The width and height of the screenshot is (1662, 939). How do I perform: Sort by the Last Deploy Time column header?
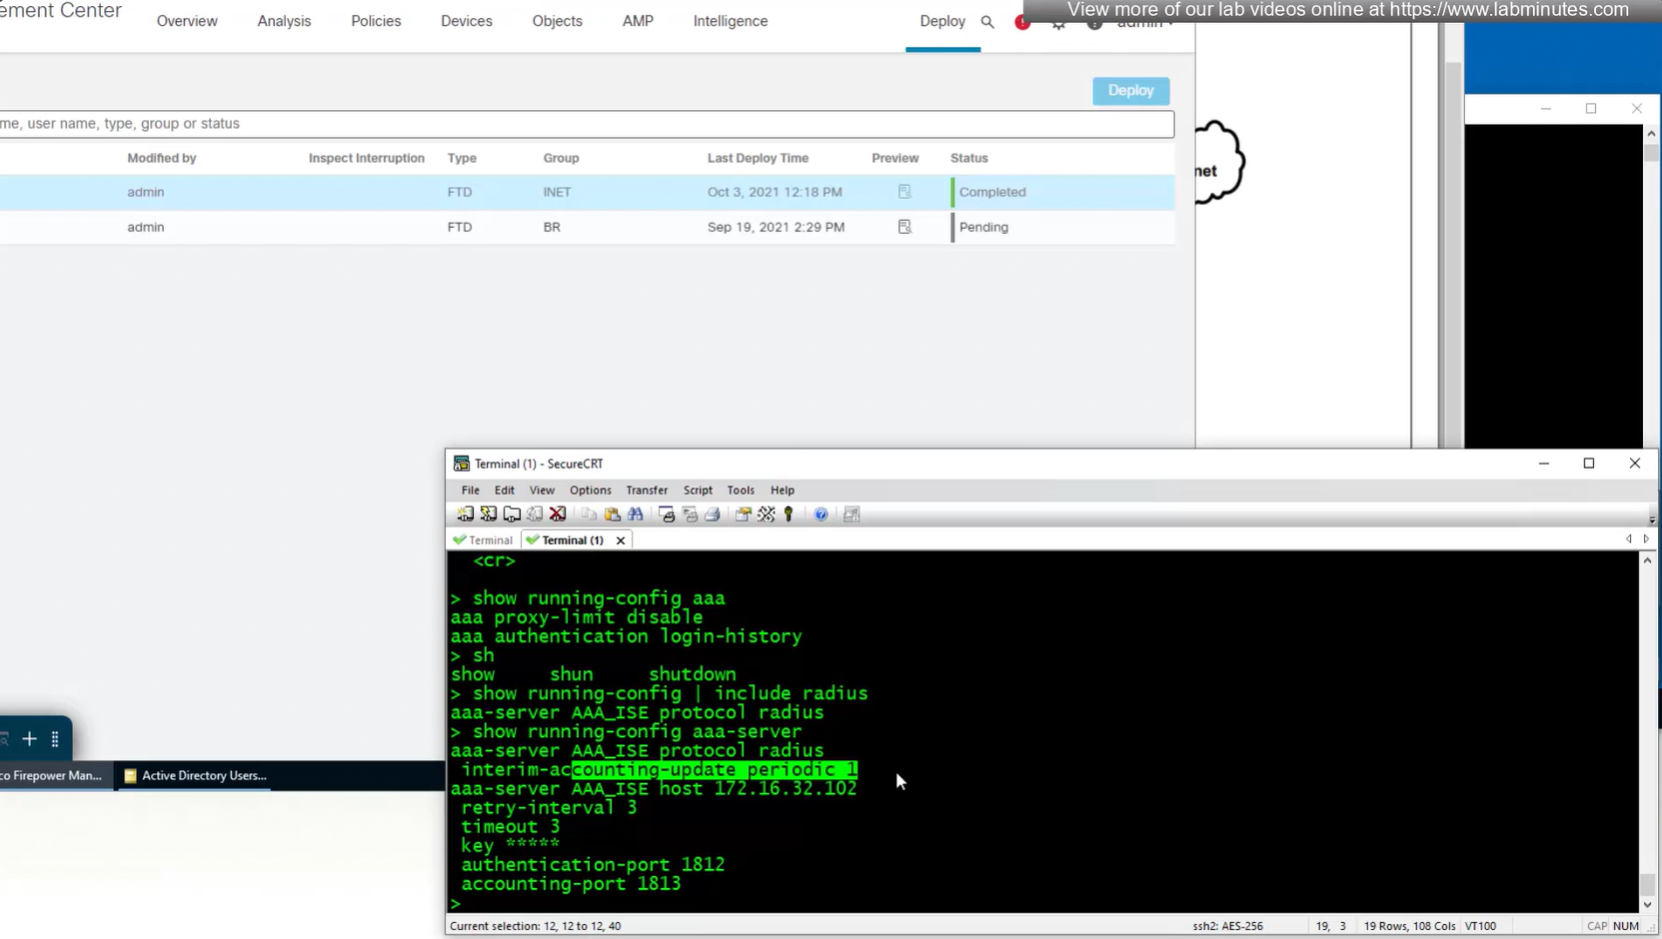757,158
